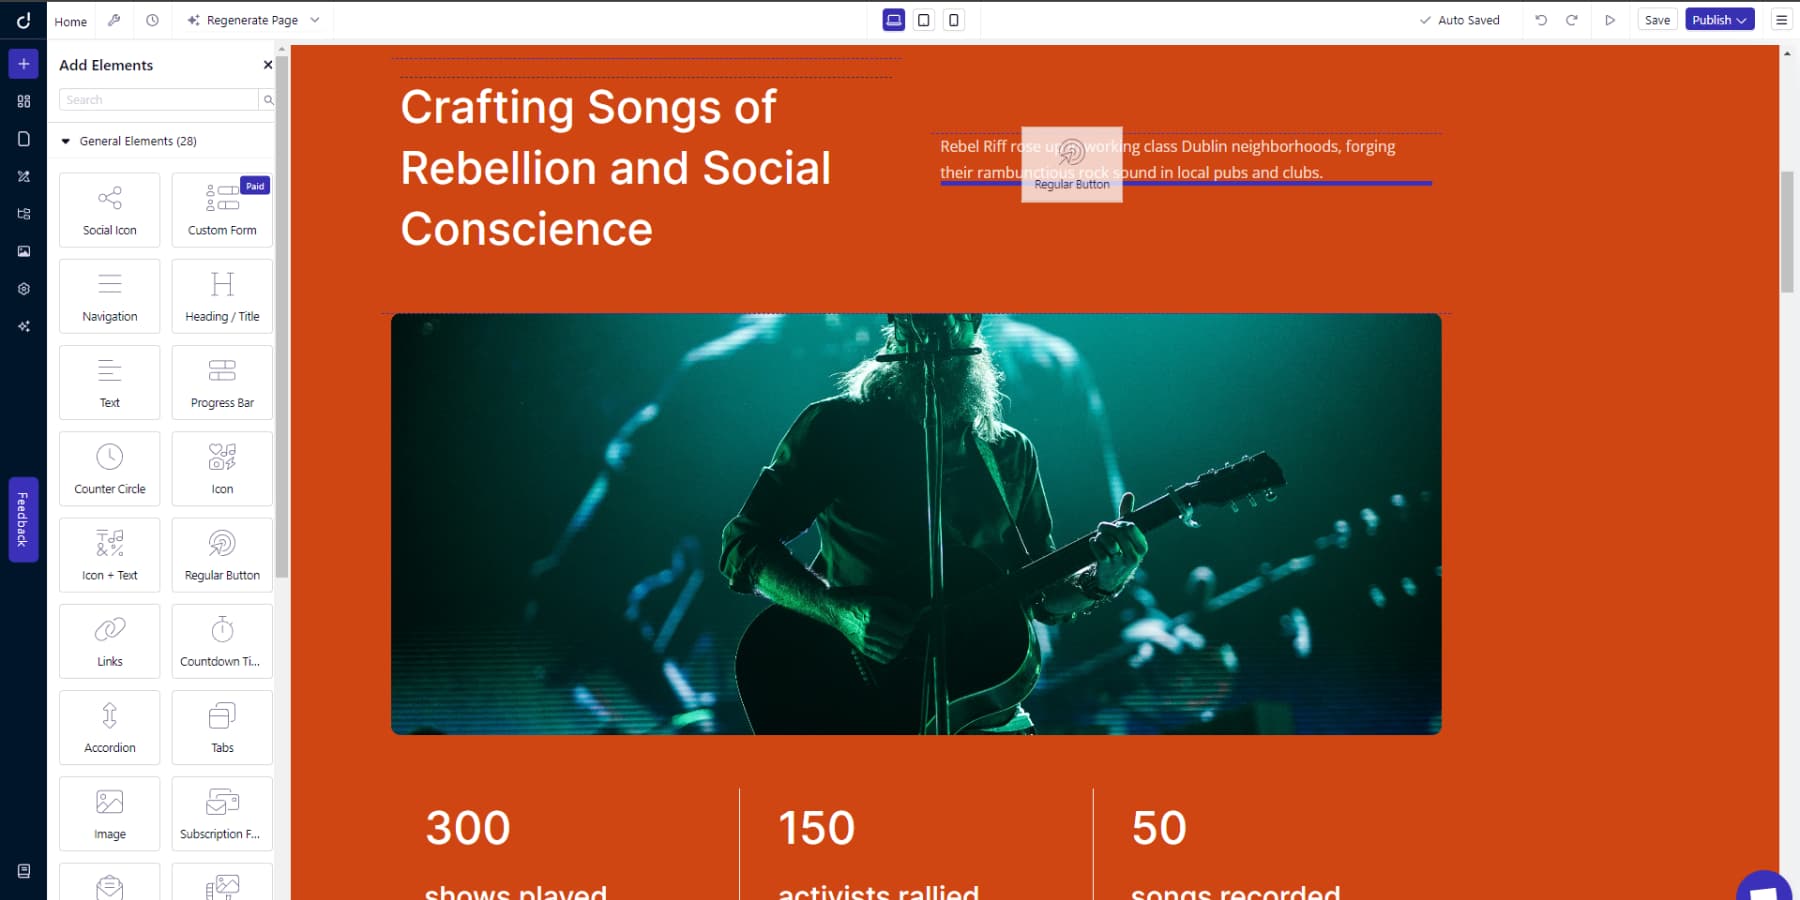Open the settings gear in left sidebar
The width and height of the screenshot is (1800, 900).
pyautogui.click(x=22, y=288)
